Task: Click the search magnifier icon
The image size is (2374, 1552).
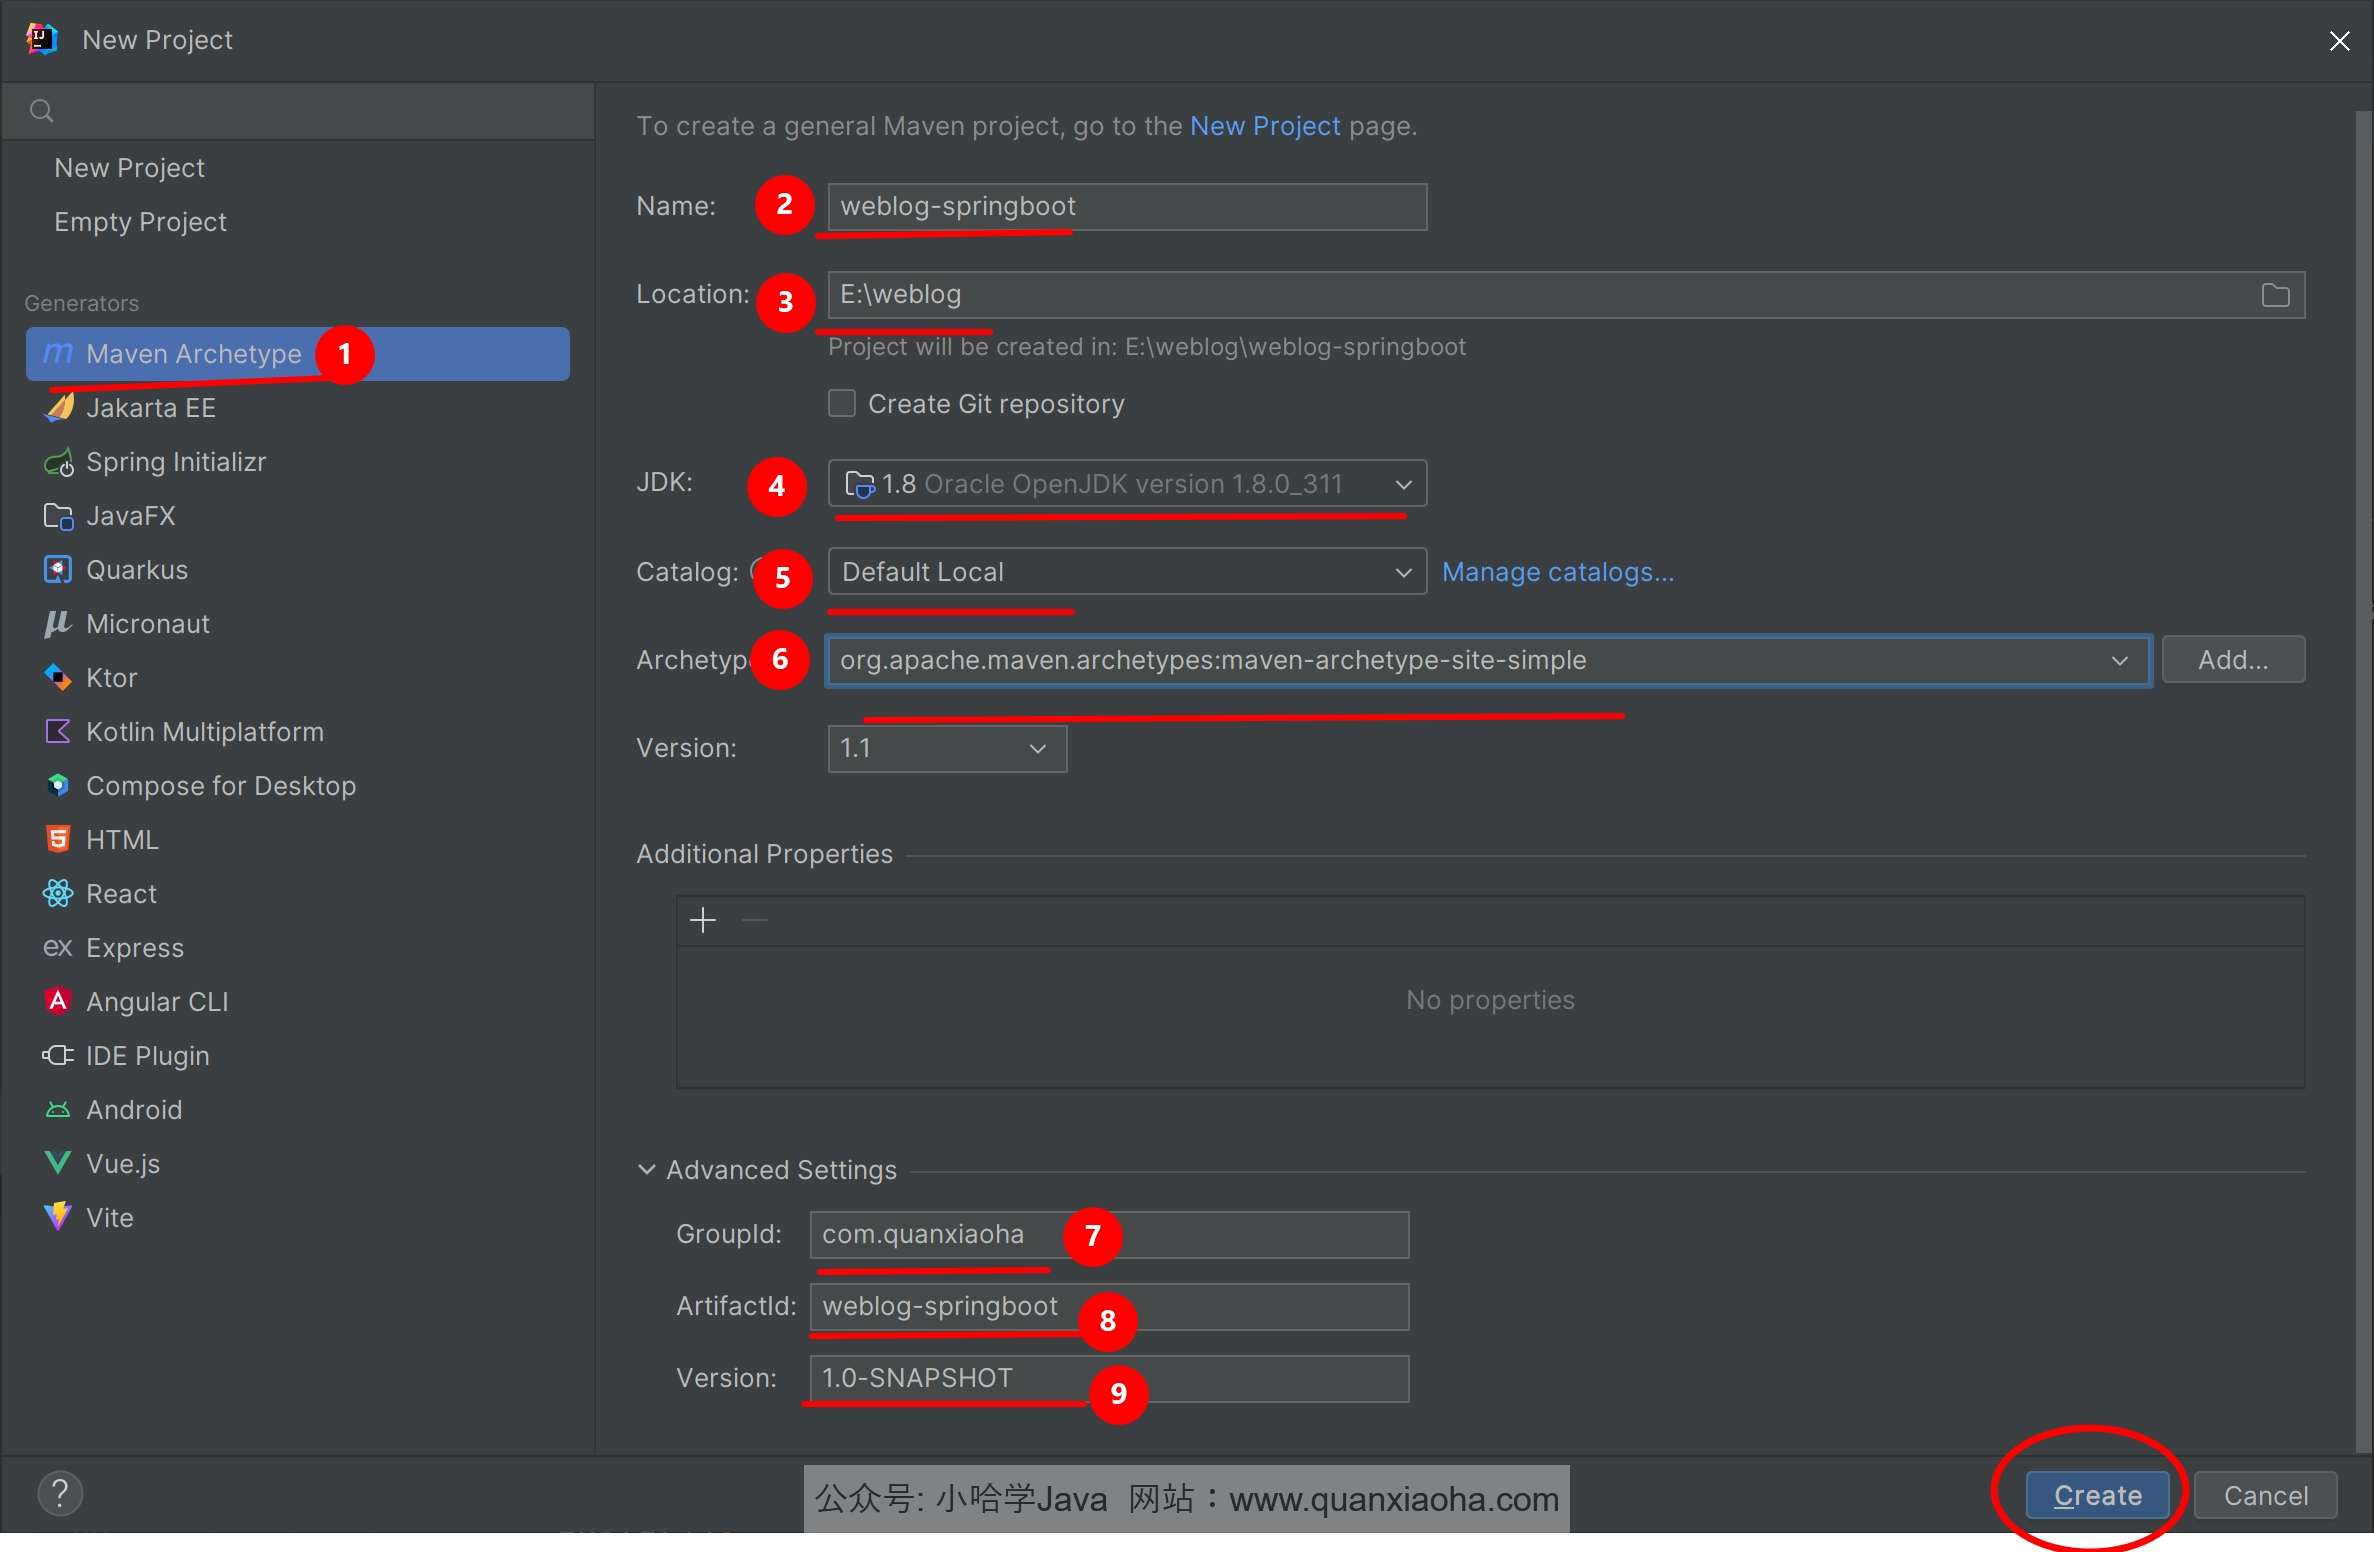Action: [41, 111]
